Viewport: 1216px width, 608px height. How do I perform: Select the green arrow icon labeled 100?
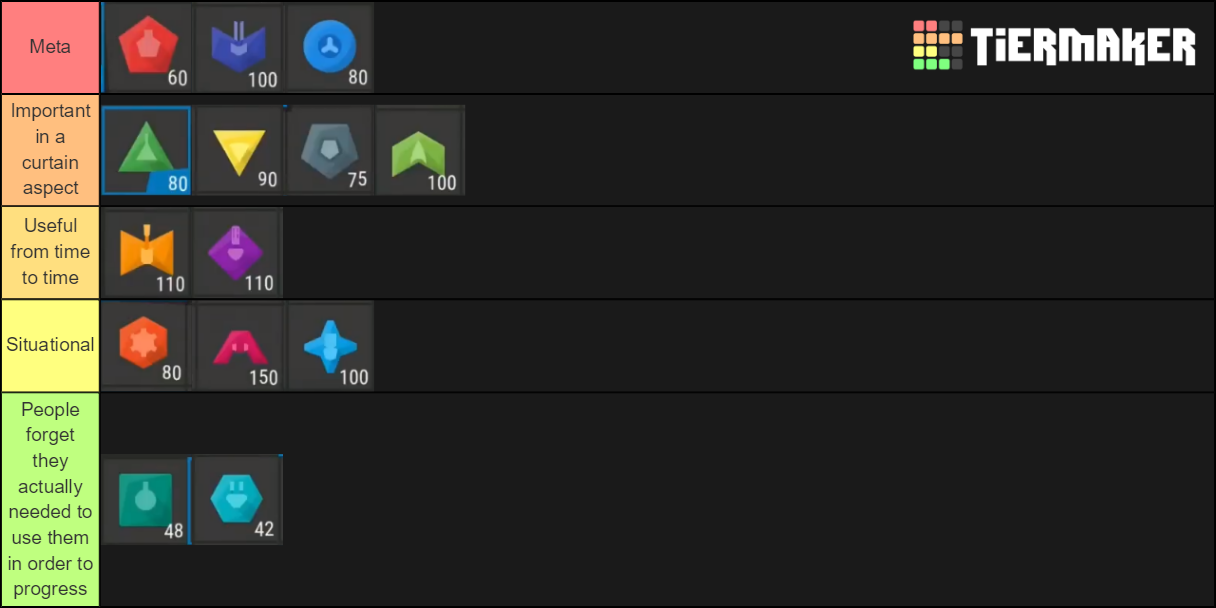pyautogui.click(x=420, y=148)
